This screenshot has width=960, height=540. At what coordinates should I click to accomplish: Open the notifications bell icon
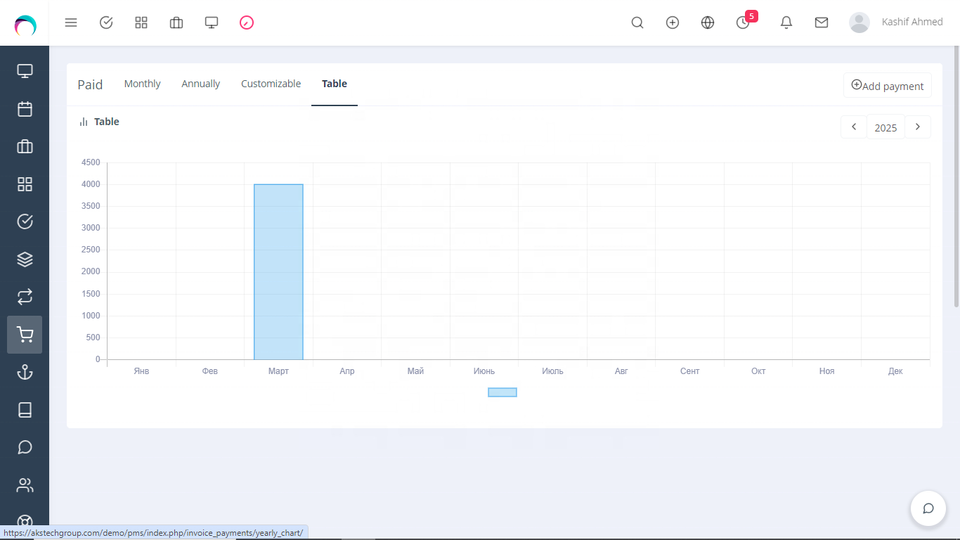click(786, 22)
